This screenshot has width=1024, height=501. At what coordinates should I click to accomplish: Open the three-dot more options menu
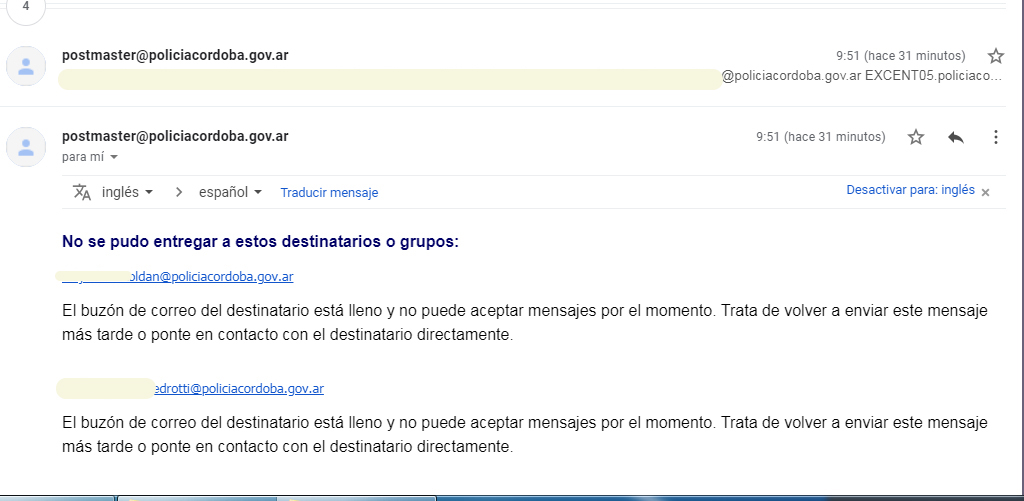995,137
